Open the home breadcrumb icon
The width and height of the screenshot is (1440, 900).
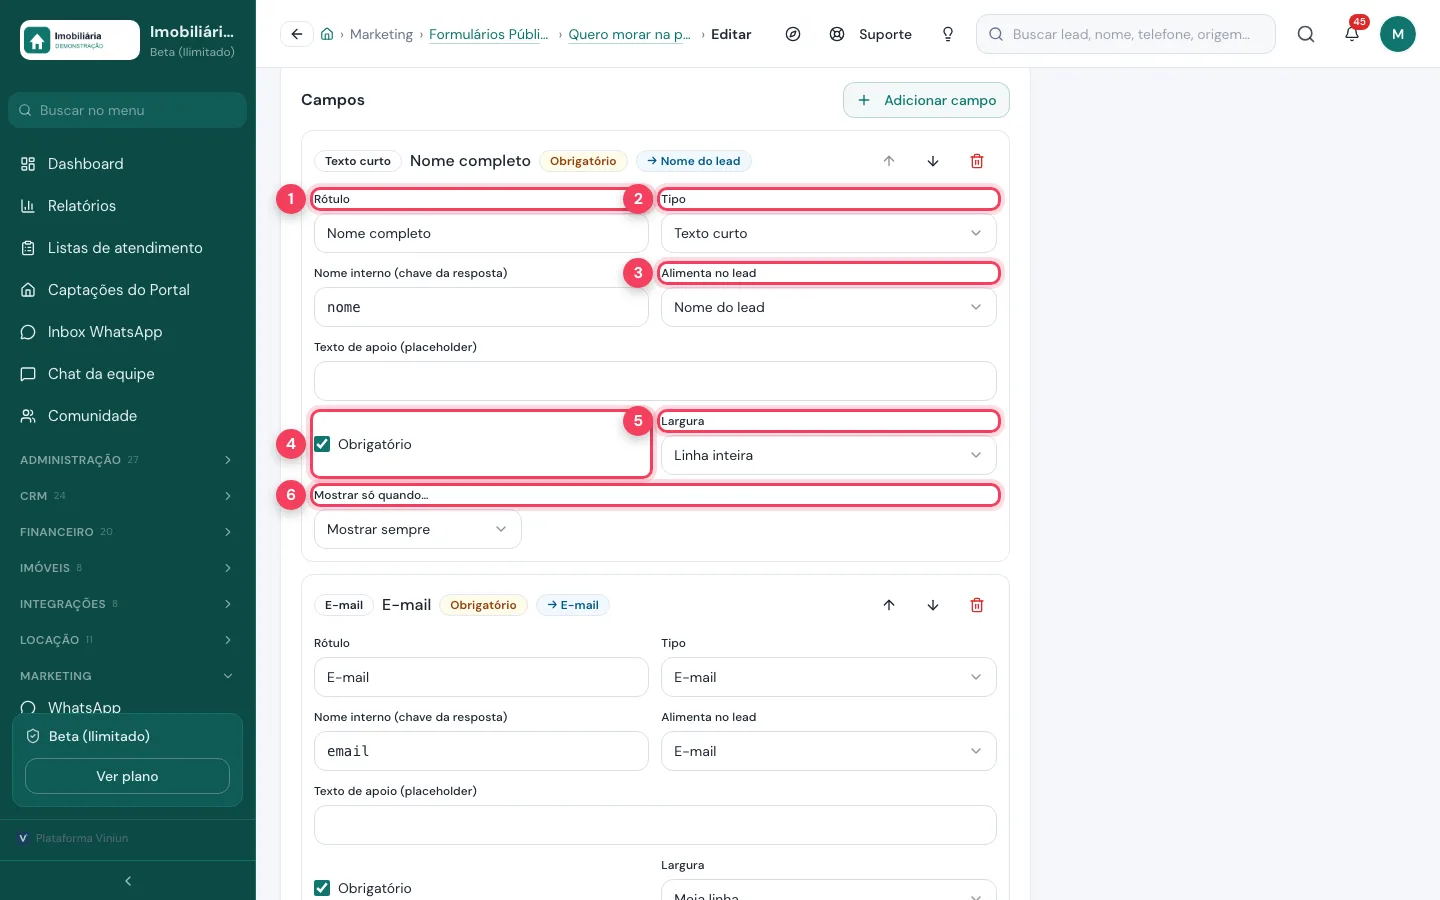pos(327,34)
